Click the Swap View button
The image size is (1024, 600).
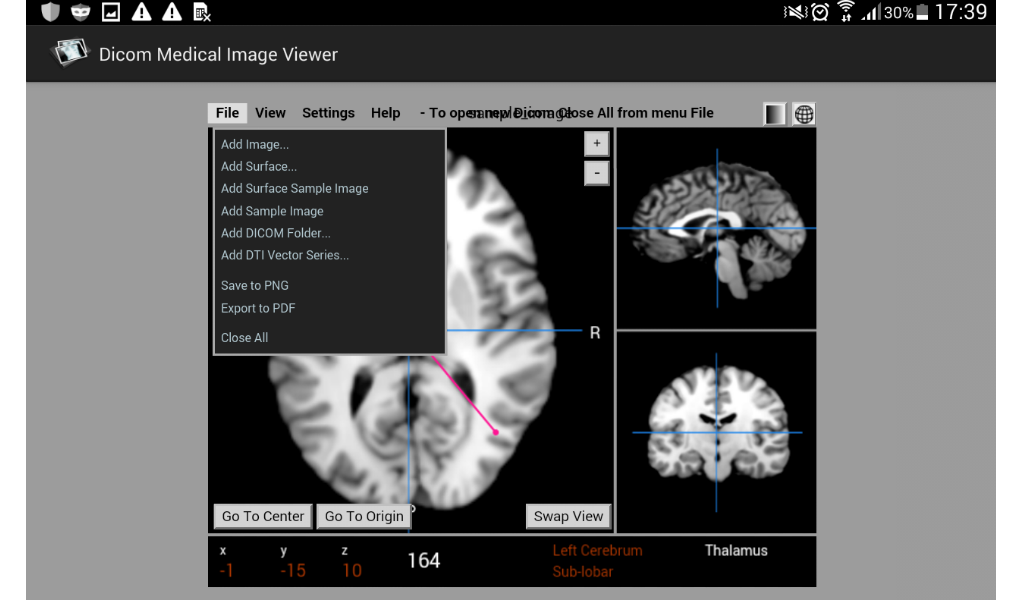point(568,516)
